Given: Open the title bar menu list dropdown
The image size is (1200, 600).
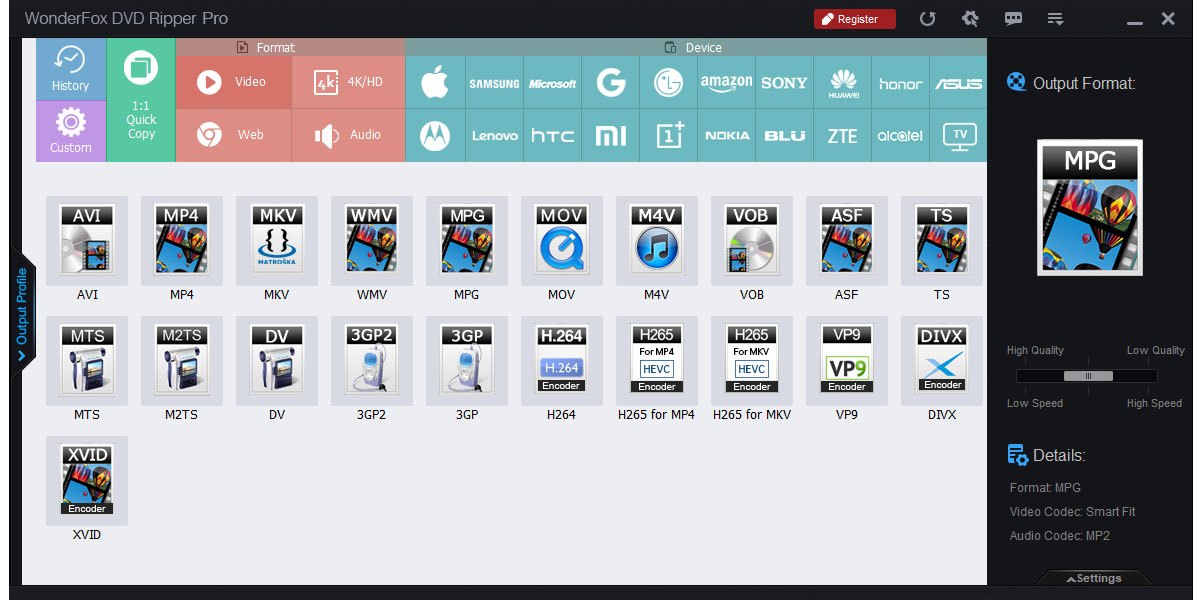Looking at the screenshot, I should click(1055, 18).
